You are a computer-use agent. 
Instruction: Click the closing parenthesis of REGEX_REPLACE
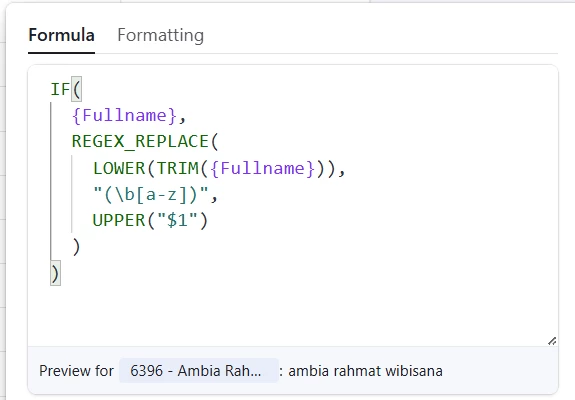tap(76, 247)
